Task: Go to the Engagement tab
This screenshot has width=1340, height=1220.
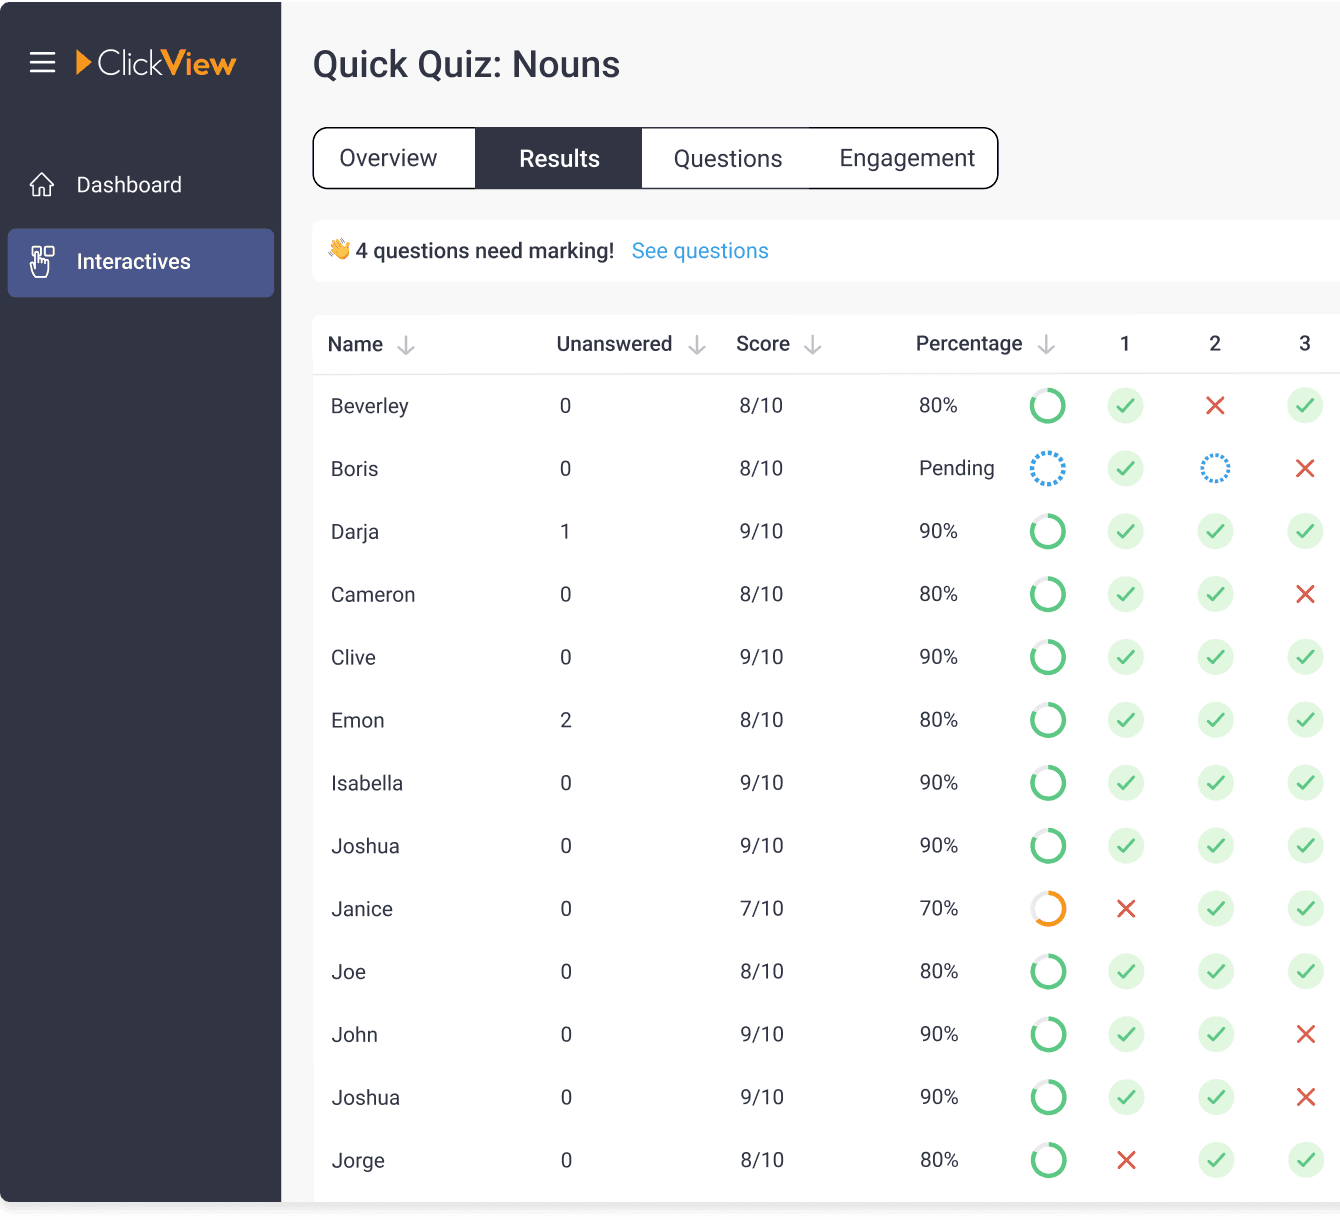Action: [x=906, y=158]
